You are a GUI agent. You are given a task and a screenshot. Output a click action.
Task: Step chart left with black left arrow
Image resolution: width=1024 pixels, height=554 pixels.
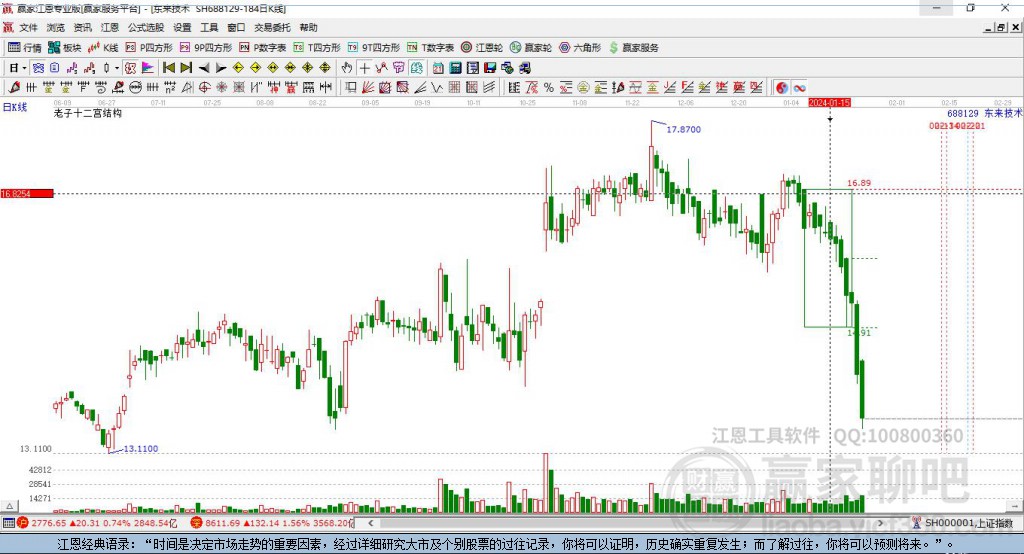(204, 68)
